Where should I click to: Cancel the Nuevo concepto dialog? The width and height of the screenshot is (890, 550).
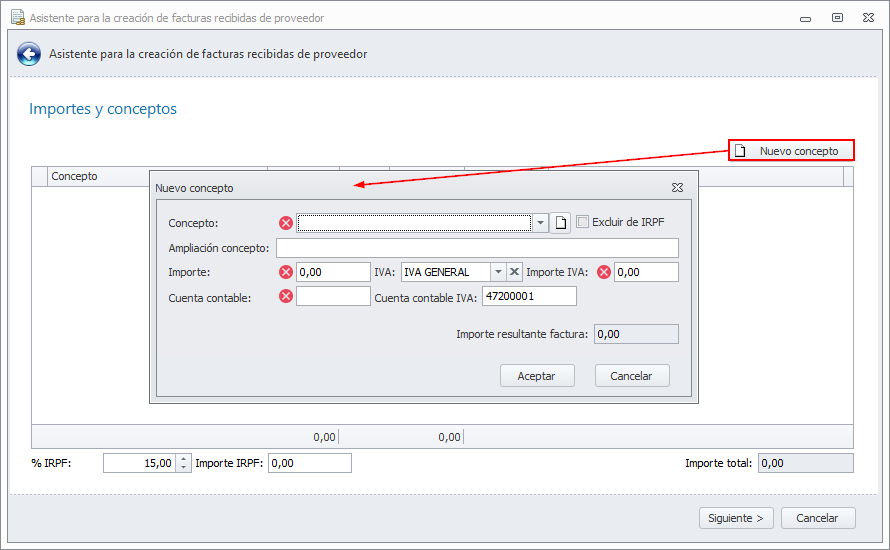[632, 376]
